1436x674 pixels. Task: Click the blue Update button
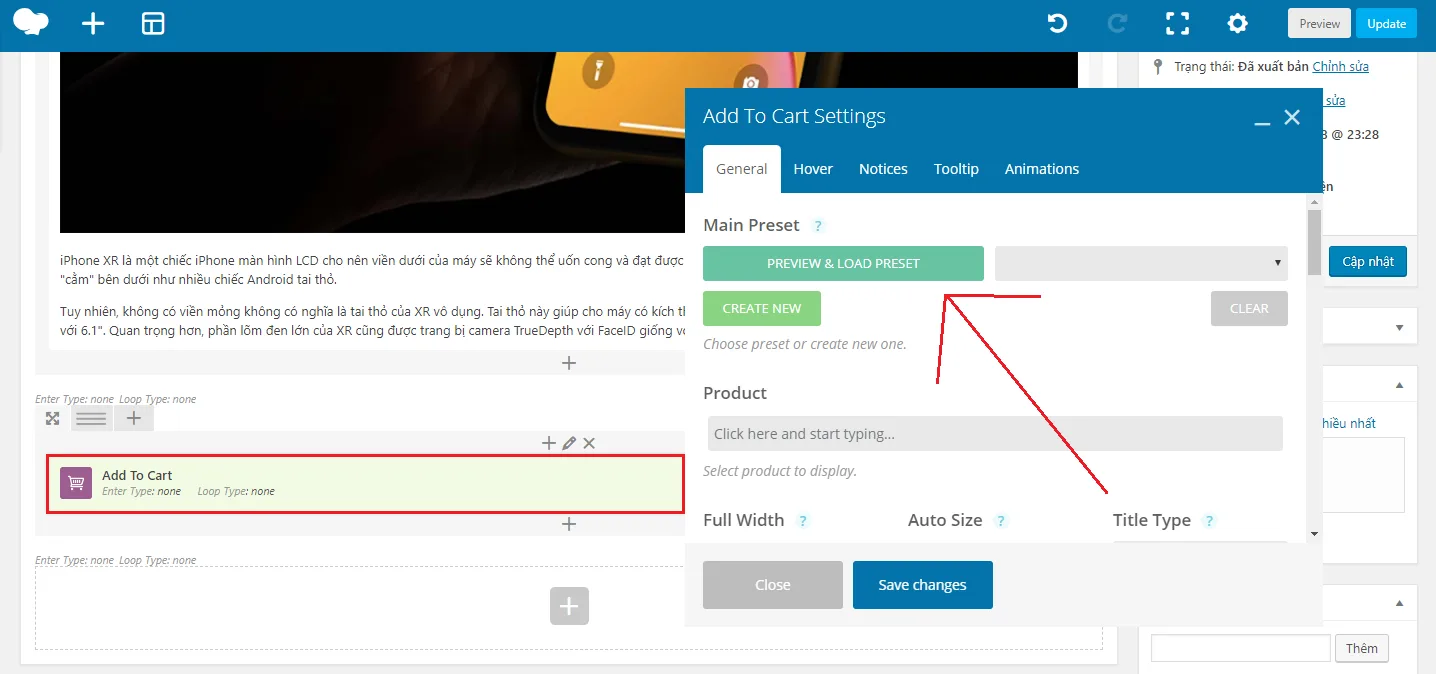1386,23
